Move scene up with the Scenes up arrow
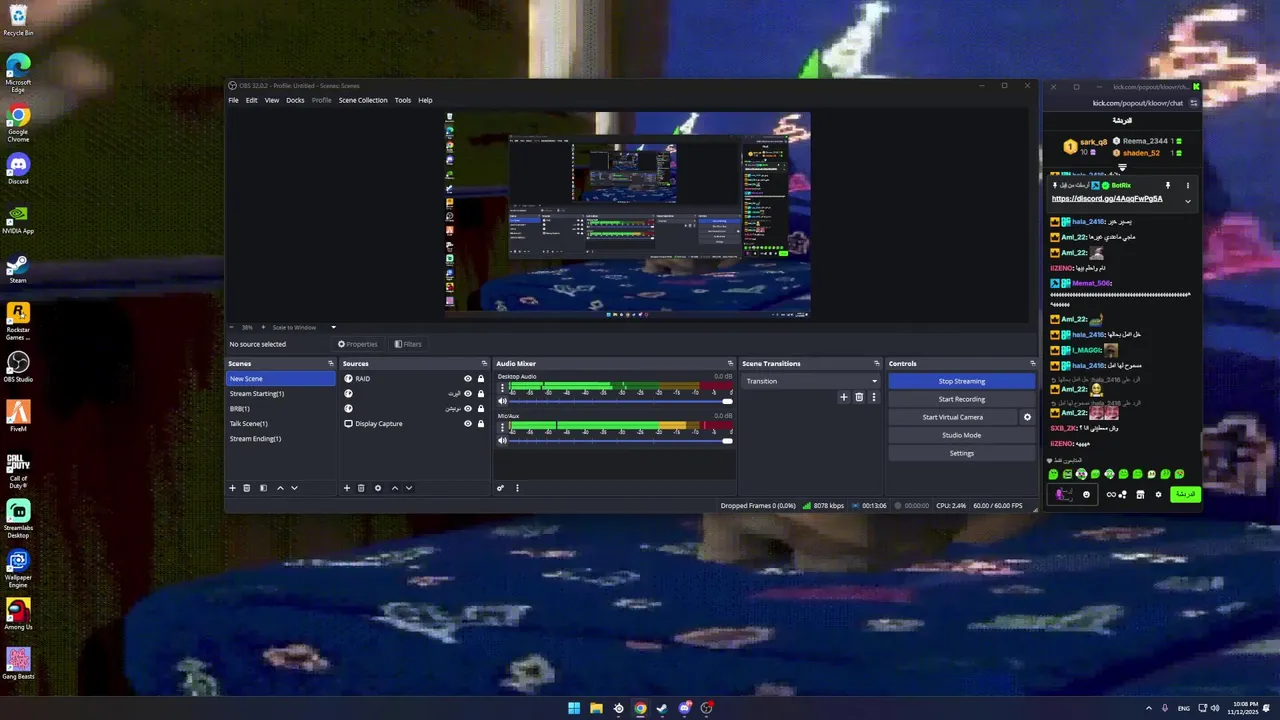1280x720 pixels. 280,488
